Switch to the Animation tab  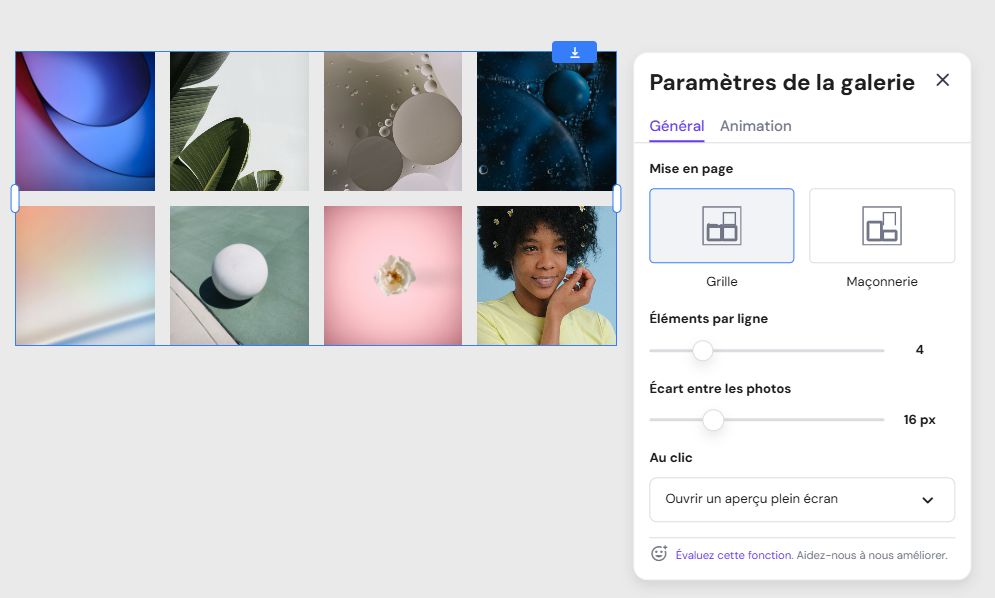755,126
